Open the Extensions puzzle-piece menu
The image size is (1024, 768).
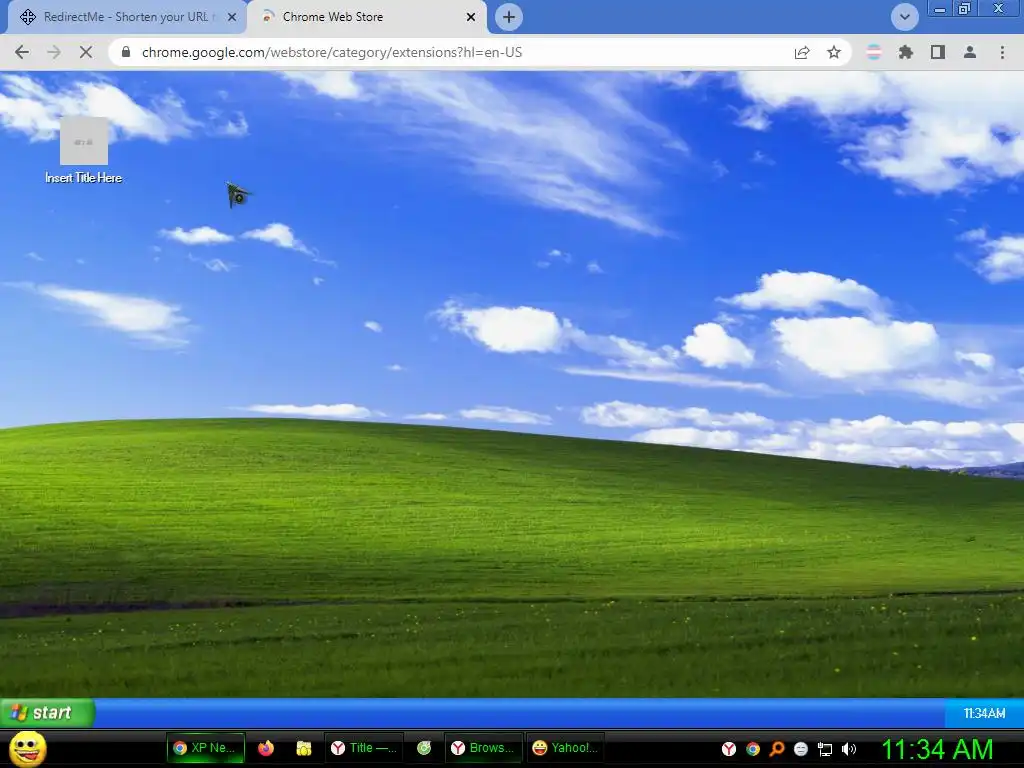pos(906,52)
